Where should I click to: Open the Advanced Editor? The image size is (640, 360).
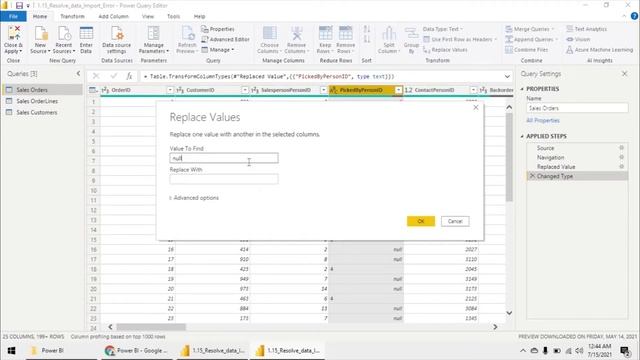pyautogui.click(x=225, y=39)
